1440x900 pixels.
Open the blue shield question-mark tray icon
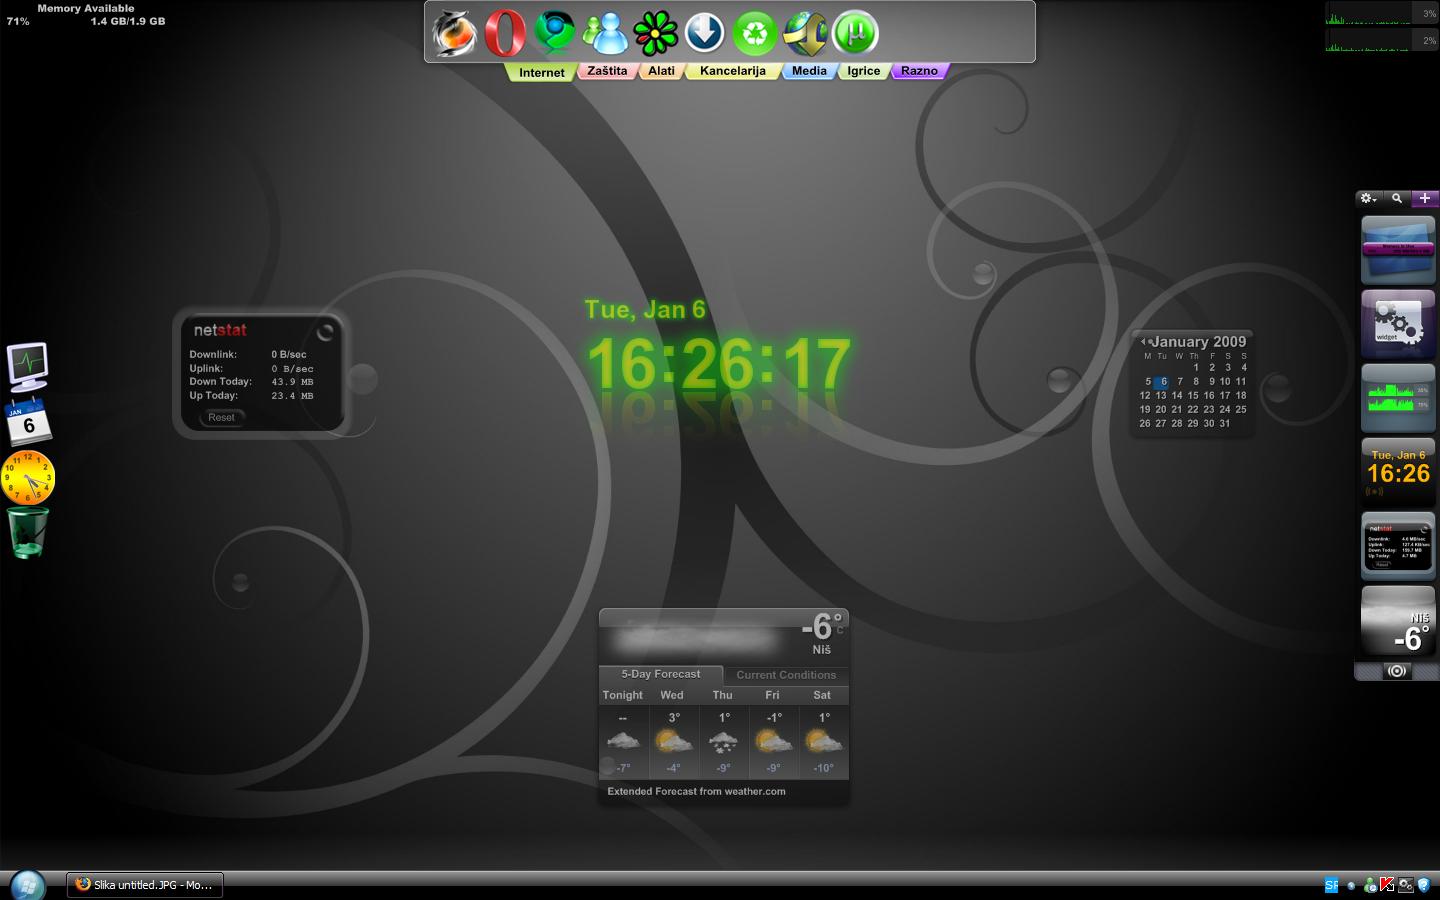1423,885
